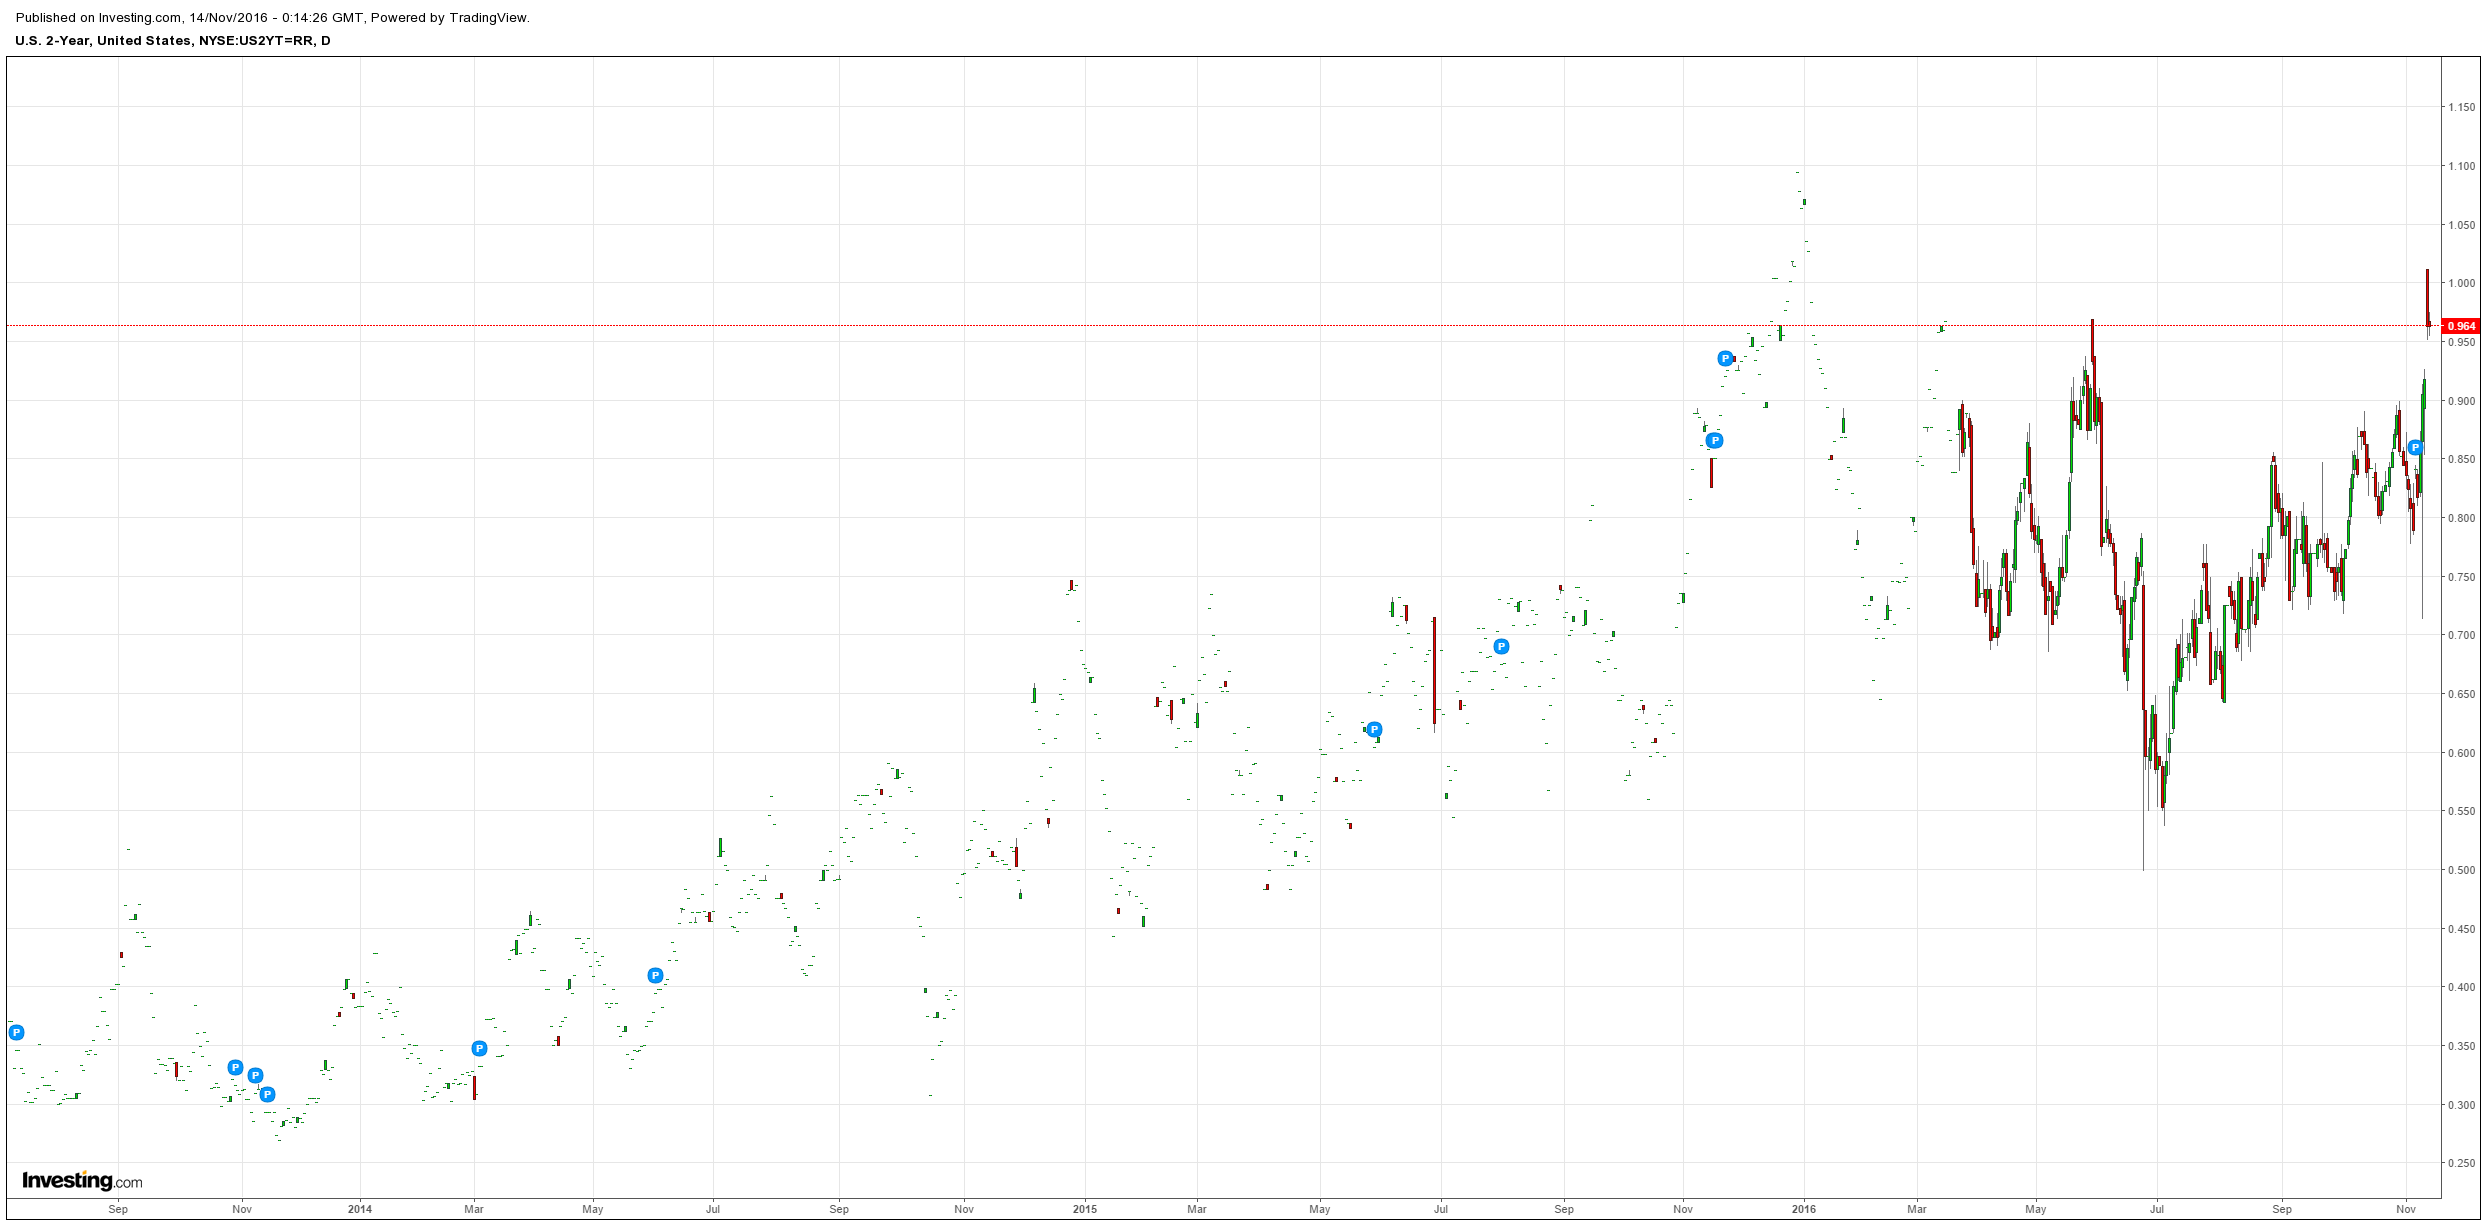Viewport: 2487px width, 1222px height.
Task: Click the upper P marker in November 2015
Action: (1725, 359)
